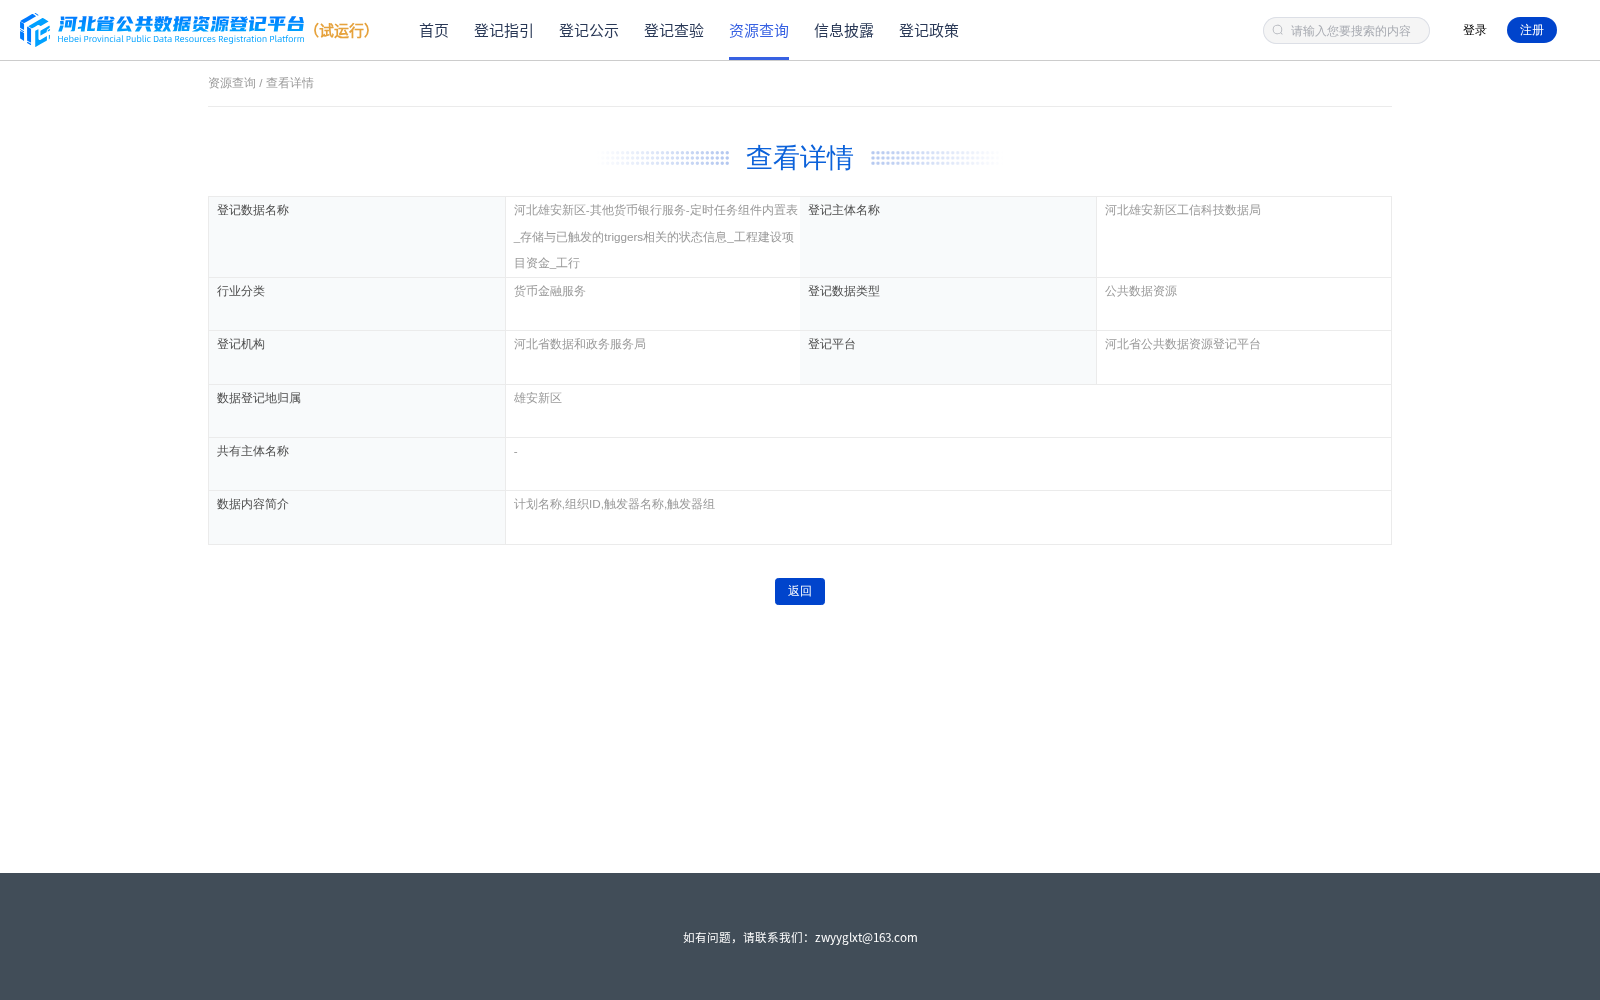Click the data name value starting 河北雄安新区-其他货币
The width and height of the screenshot is (1600, 1000).
[656, 237]
